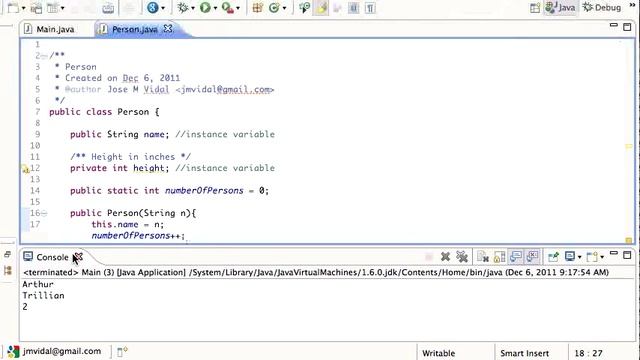This screenshot has height=360, width=640.
Task: Close the Person.java tab
Action: click(168, 29)
